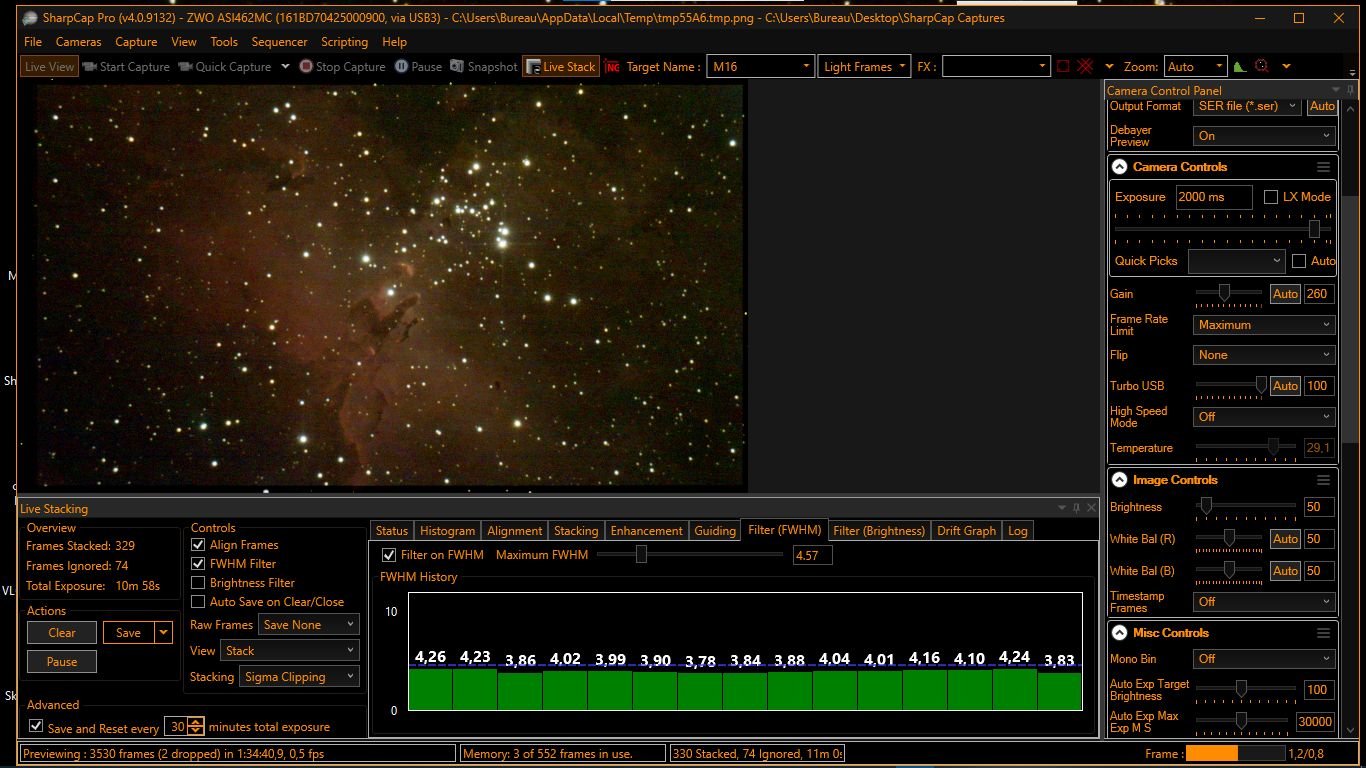Viewport: 1366px width, 768px height.
Task: Click the Clear button in Live Stacking
Action: (62, 633)
